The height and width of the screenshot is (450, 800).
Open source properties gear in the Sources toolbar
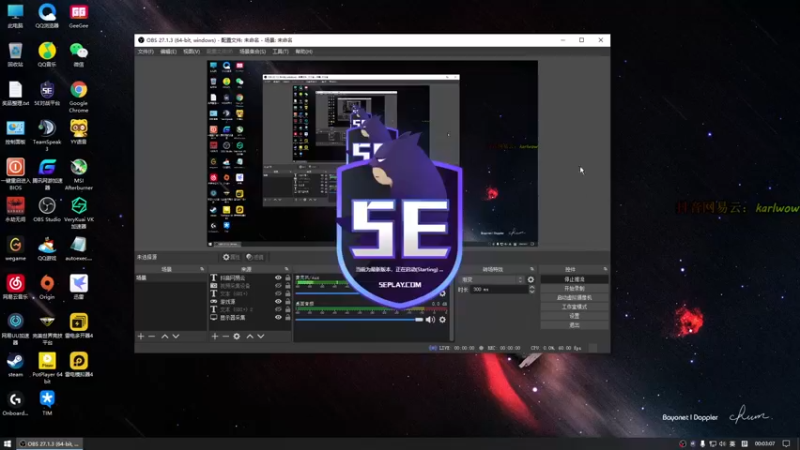pos(237,336)
